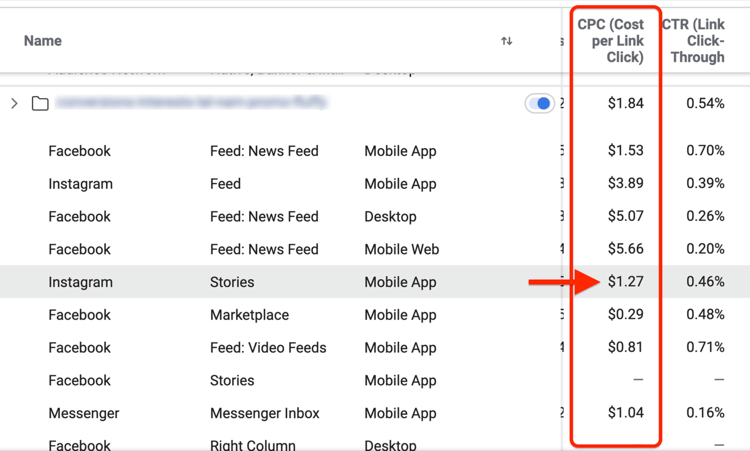Click the Feed: Video Feeds placement cell
This screenshot has width=750, height=451.
[x=268, y=348]
